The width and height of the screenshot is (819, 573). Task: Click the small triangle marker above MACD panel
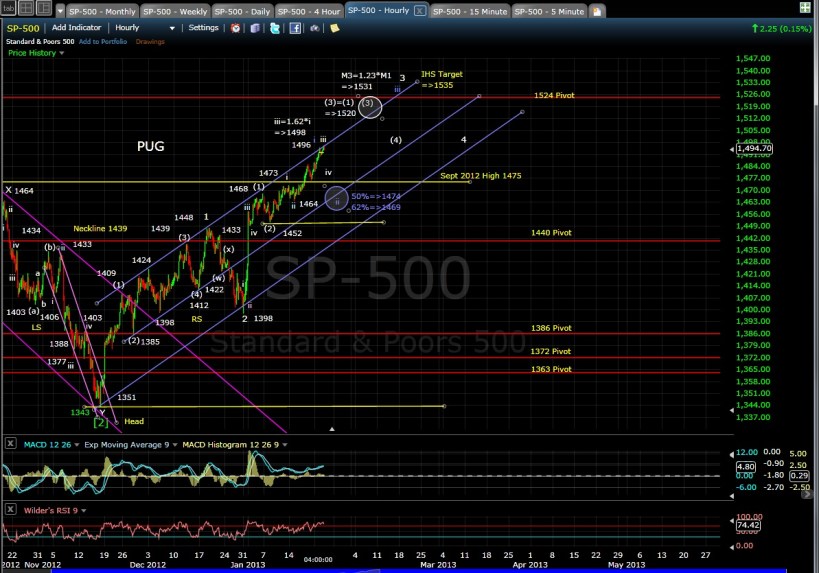[332, 429]
